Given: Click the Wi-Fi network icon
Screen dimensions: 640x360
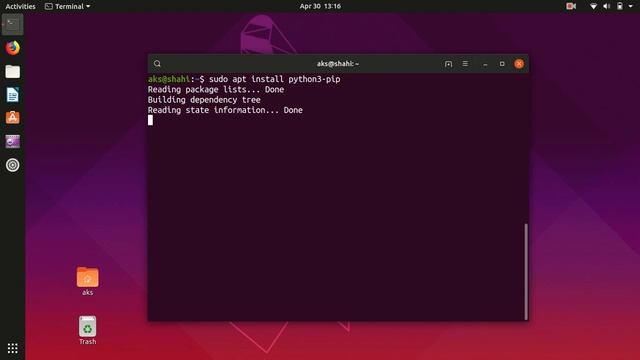Looking at the screenshot, I should tap(593, 6).
